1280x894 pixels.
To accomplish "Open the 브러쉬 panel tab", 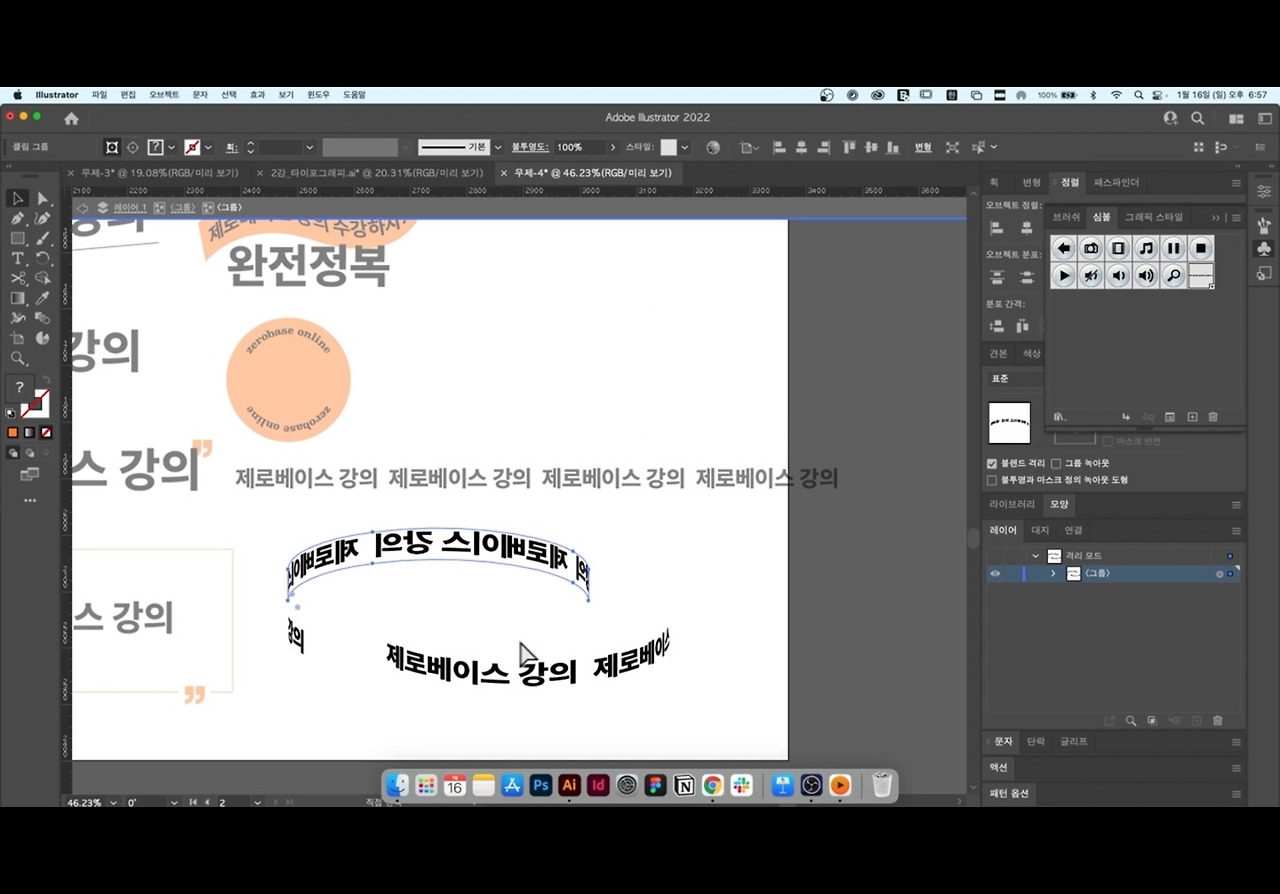I will tap(1066, 217).
